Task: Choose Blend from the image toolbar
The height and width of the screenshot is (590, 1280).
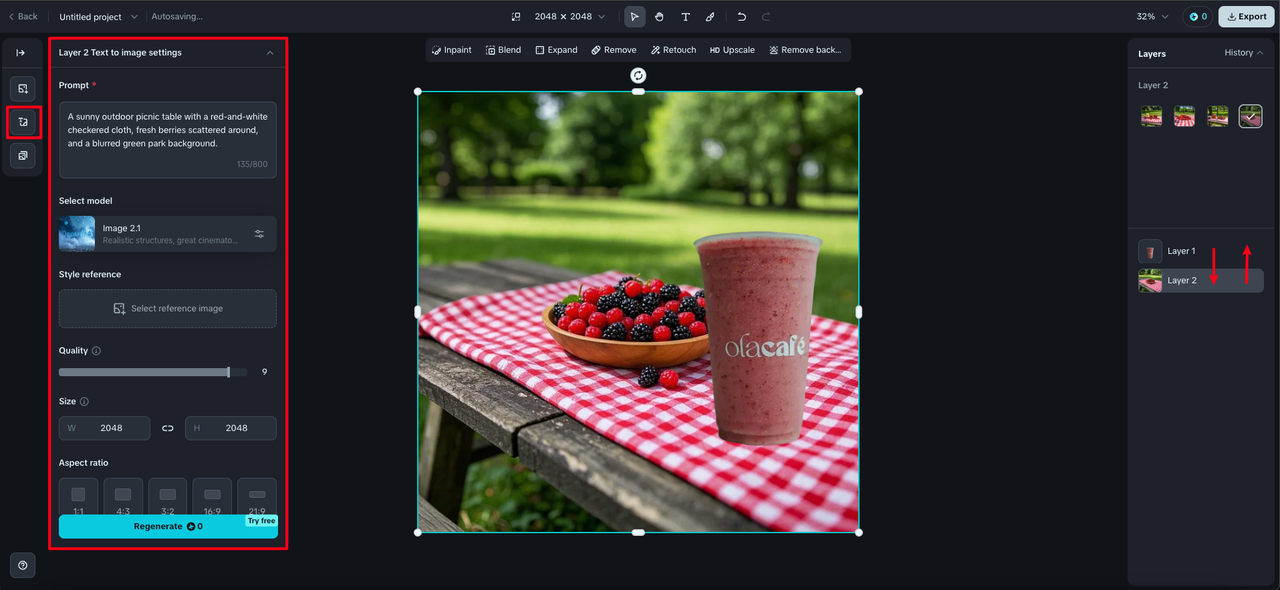Action: (x=504, y=50)
